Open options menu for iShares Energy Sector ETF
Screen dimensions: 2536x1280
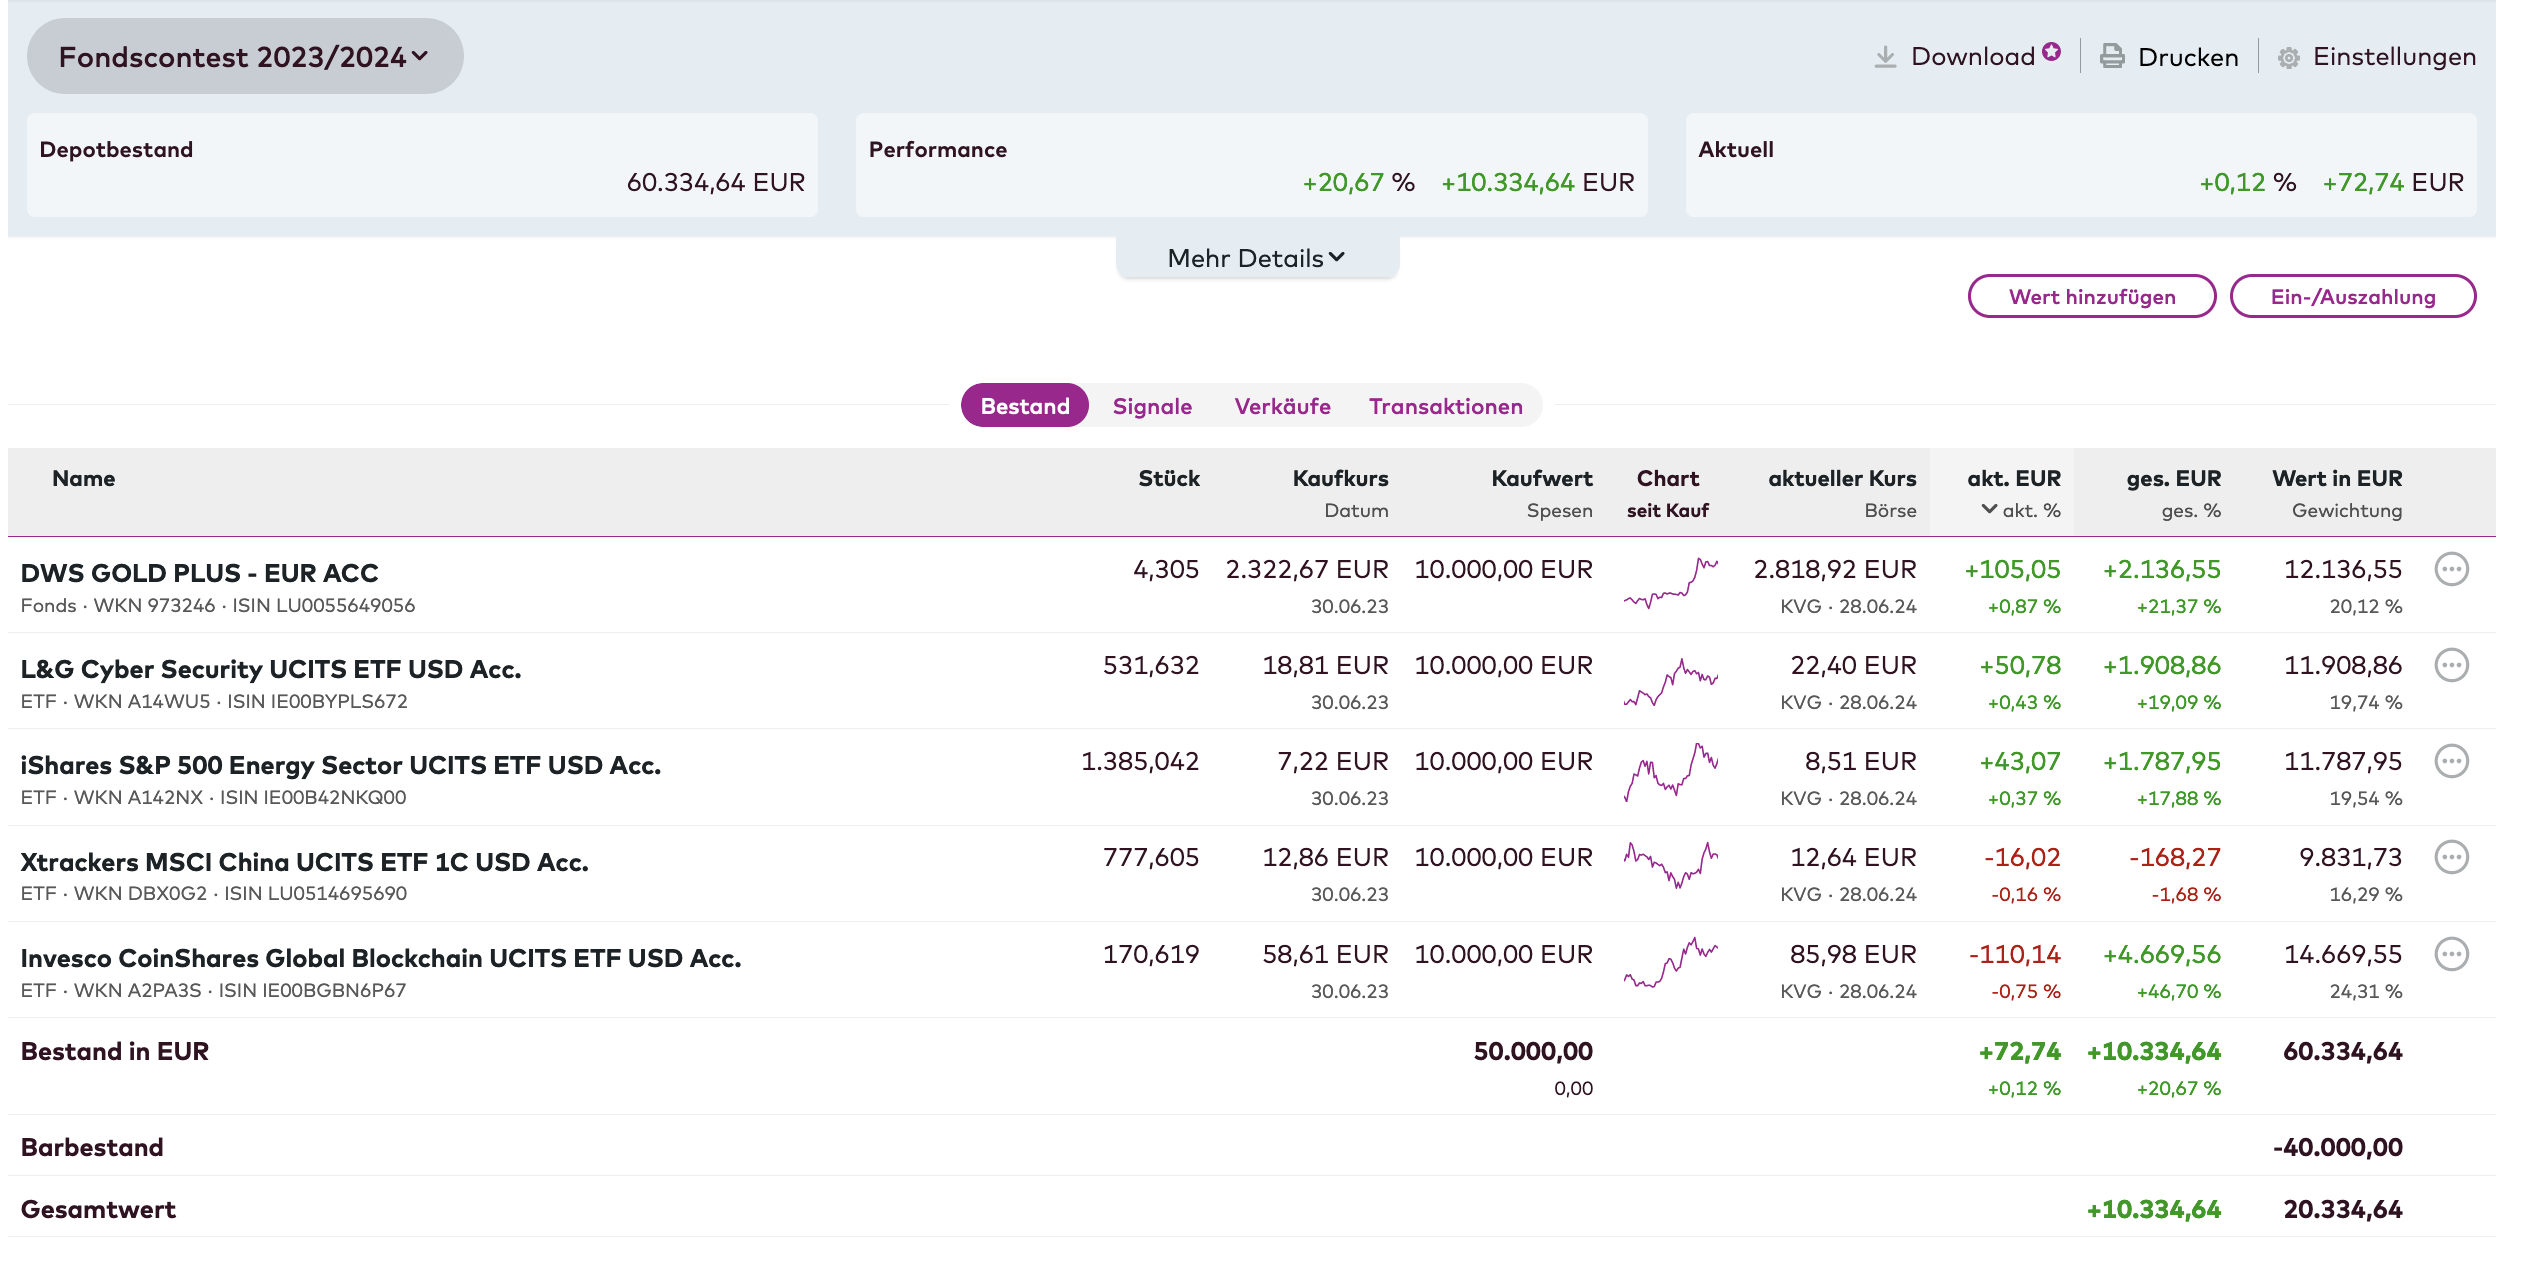coord(2450,762)
